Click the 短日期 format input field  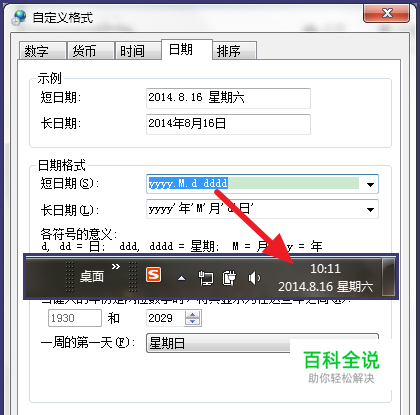254,184
